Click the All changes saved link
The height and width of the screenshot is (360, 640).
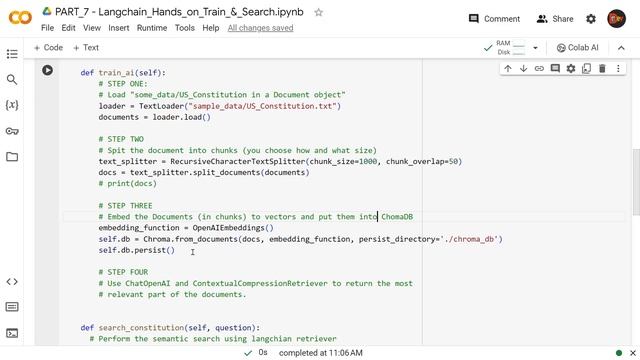pos(260,28)
